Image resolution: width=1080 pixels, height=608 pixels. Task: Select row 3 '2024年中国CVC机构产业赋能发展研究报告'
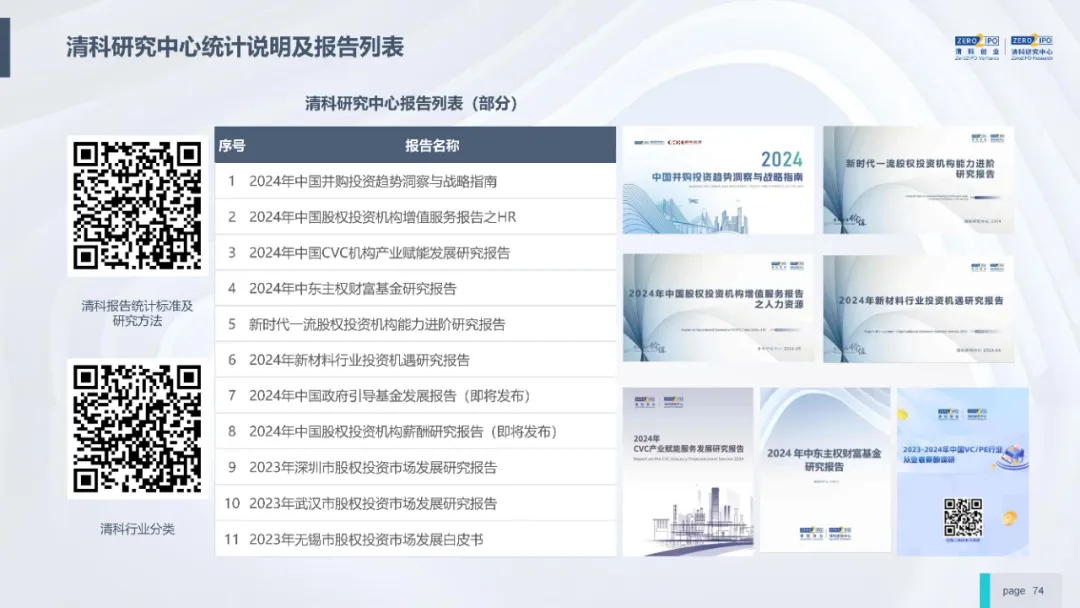click(415, 253)
